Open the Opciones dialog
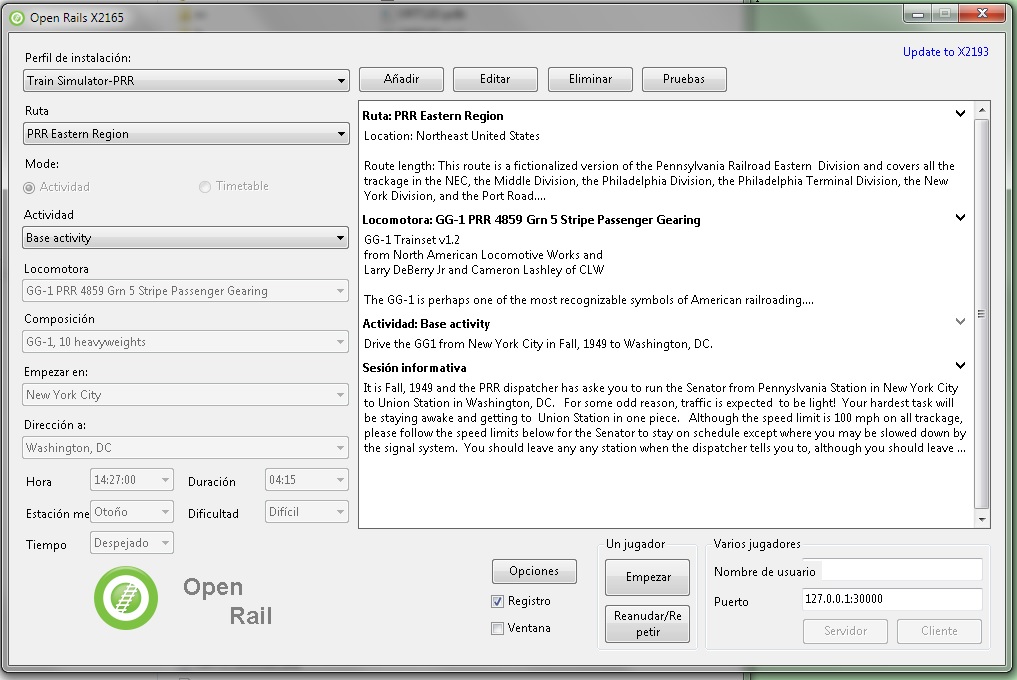This screenshot has width=1017, height=680. pos(534,571)
